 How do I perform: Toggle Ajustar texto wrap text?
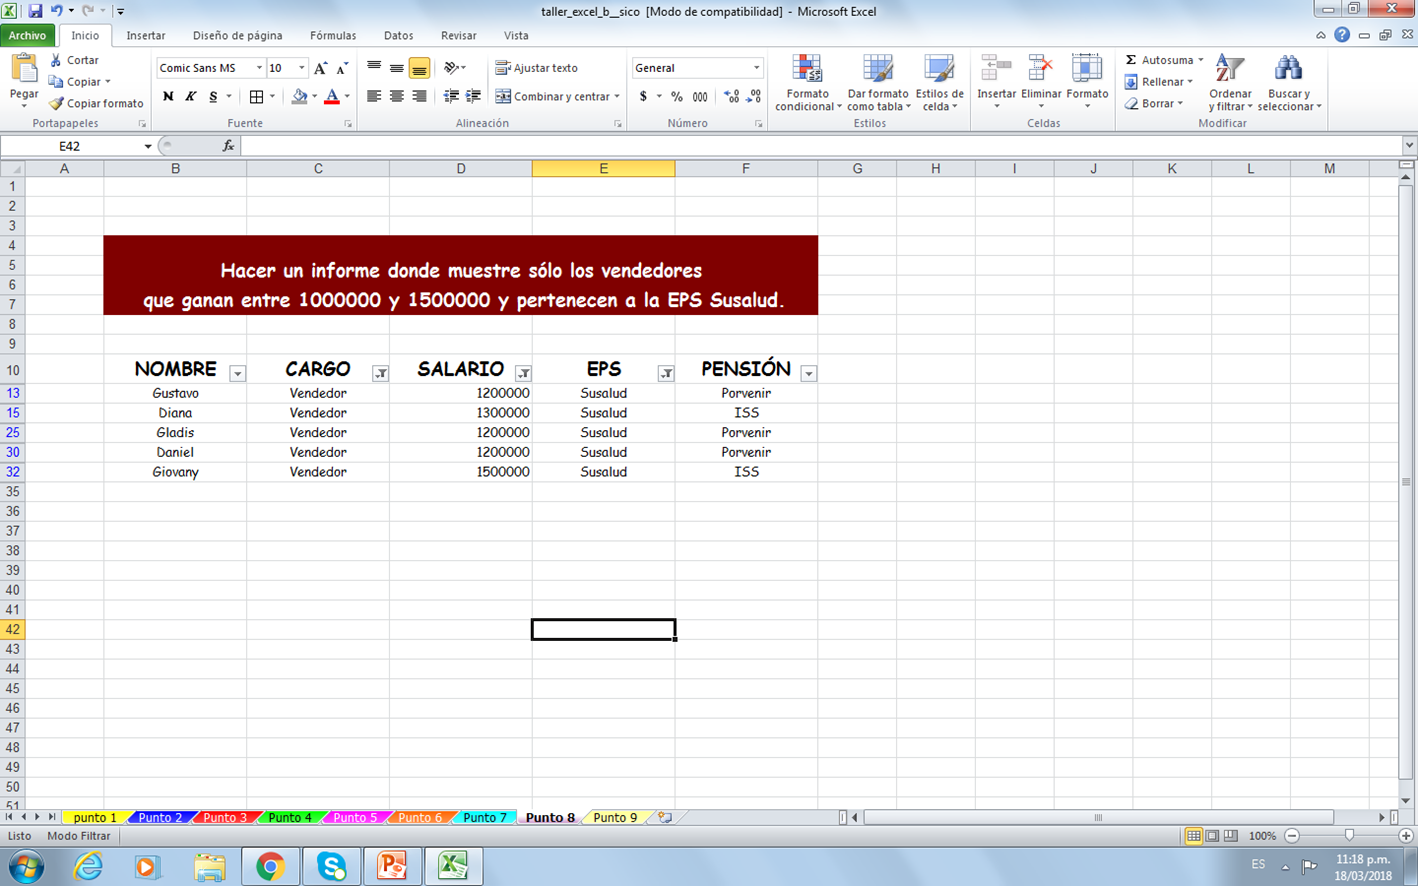click(x=537, y=68)
